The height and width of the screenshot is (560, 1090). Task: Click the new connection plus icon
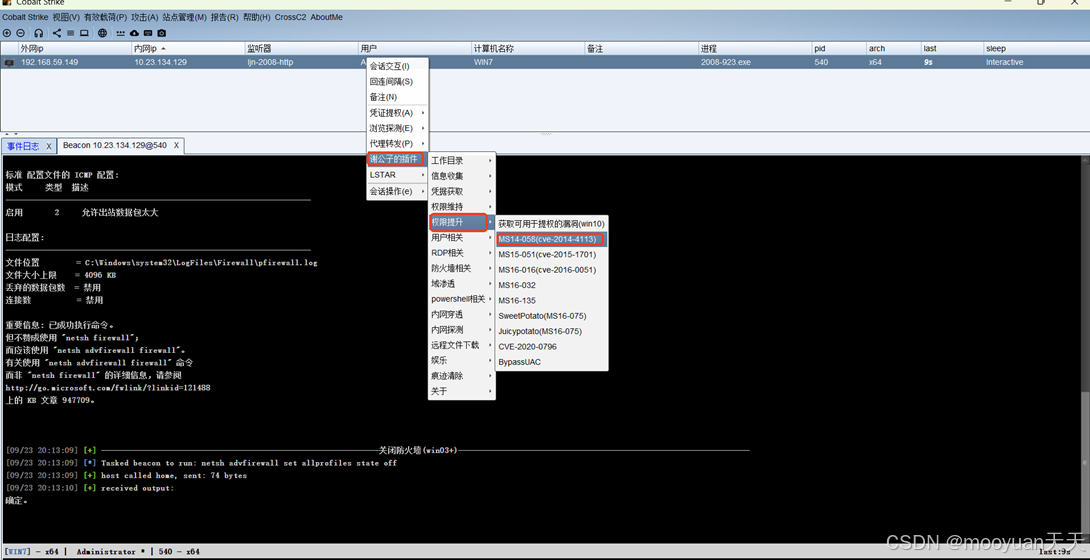click(7, 33)
